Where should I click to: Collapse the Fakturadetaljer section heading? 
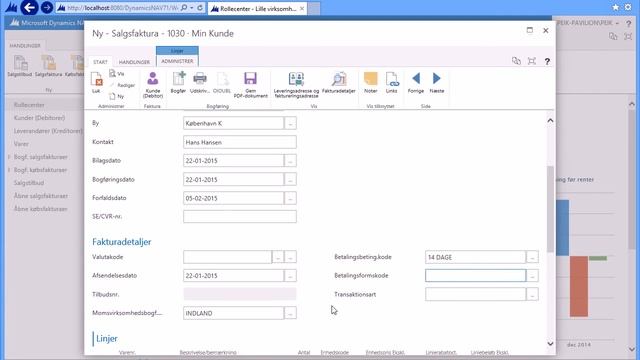click(x=122, y=242)
